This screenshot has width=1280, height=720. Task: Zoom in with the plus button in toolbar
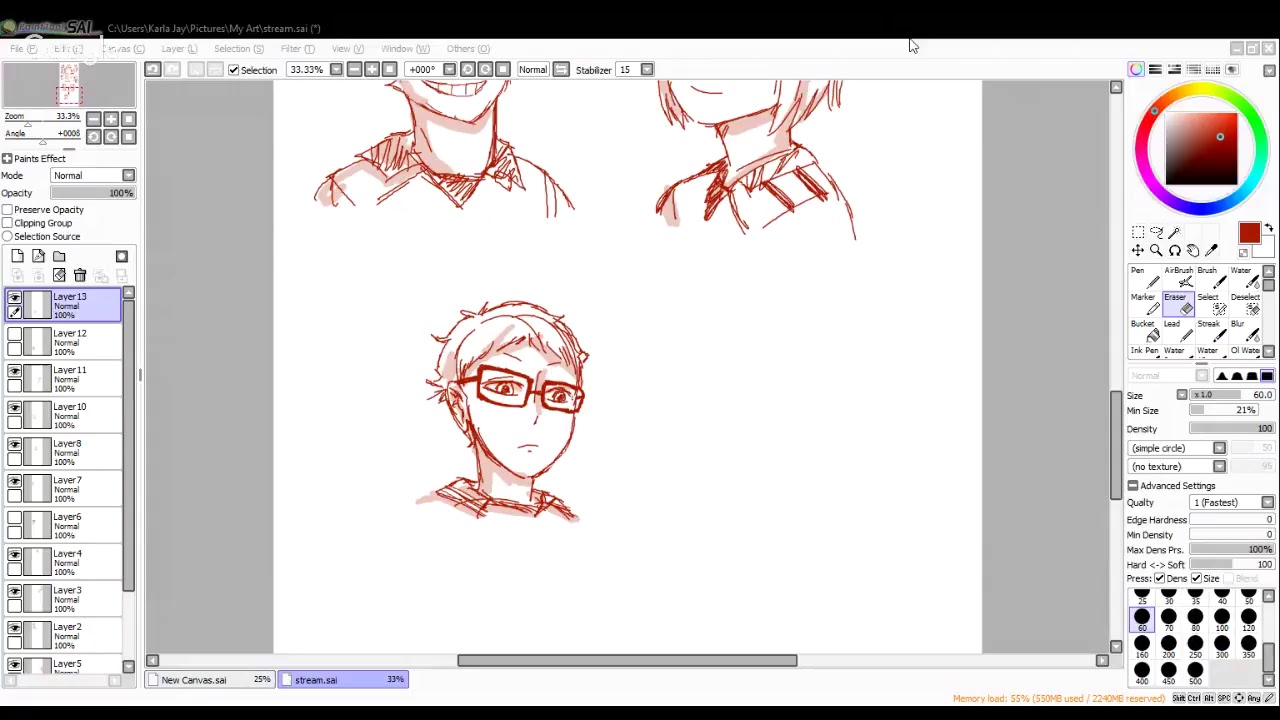point(372,70)
